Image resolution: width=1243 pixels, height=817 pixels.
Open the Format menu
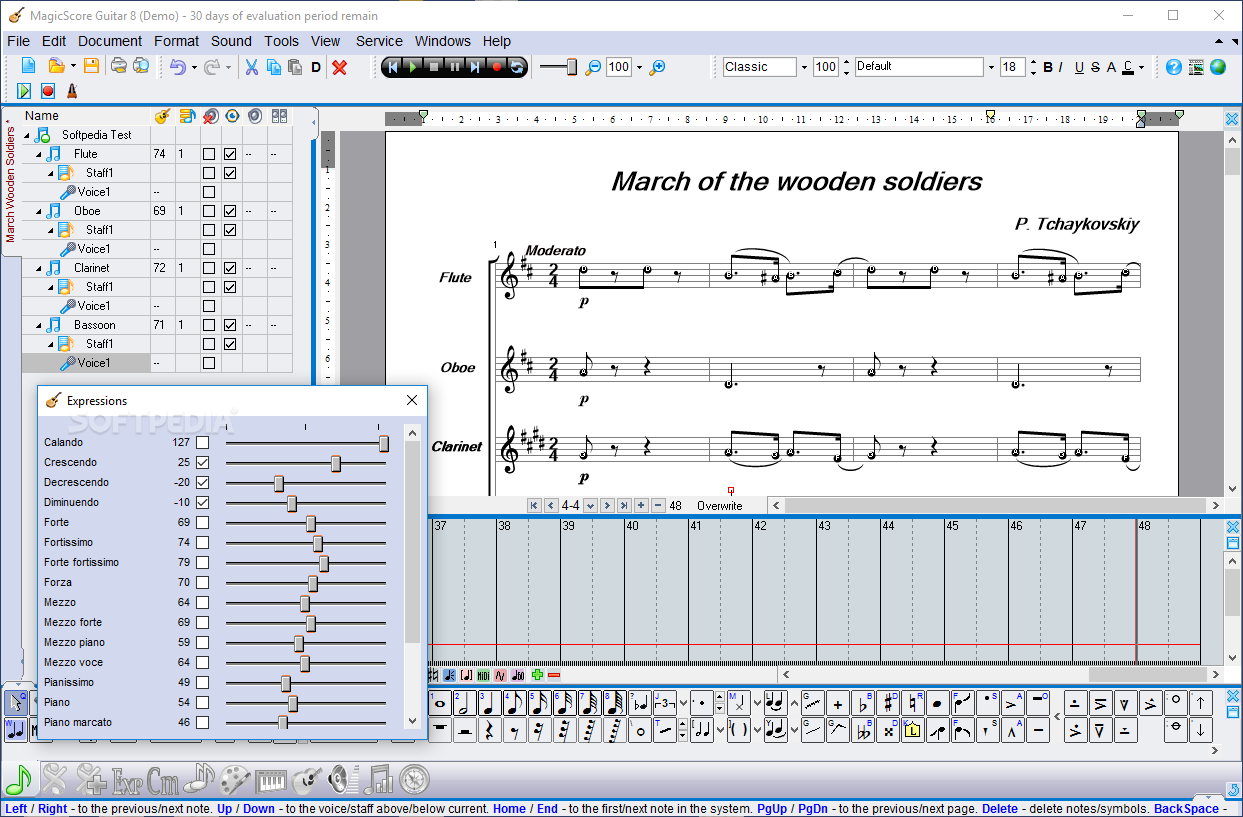[x=176, y=41]
